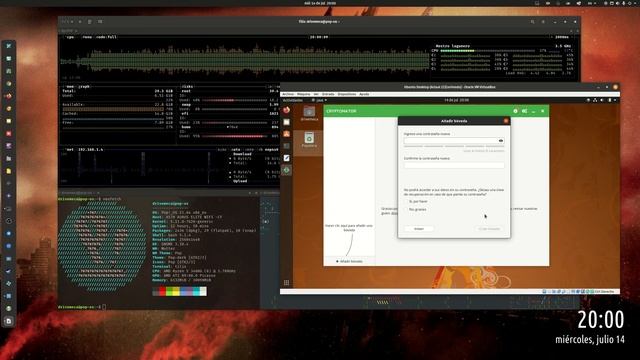Open the Máquina menu in VirtualBox
640x360 pixels.
(303, 94)
